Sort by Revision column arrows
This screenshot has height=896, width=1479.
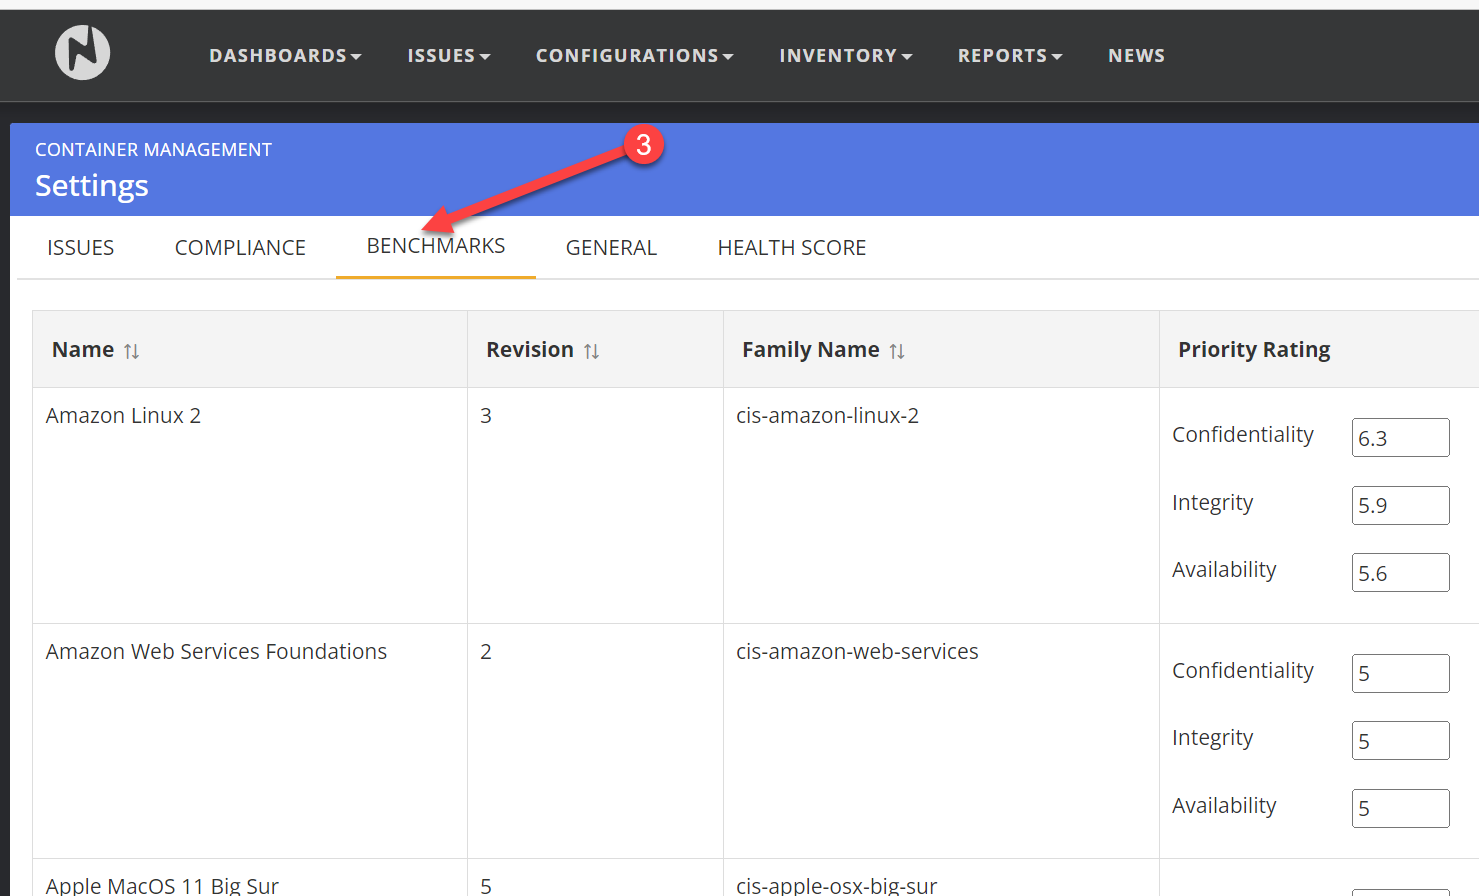[591, 351]
